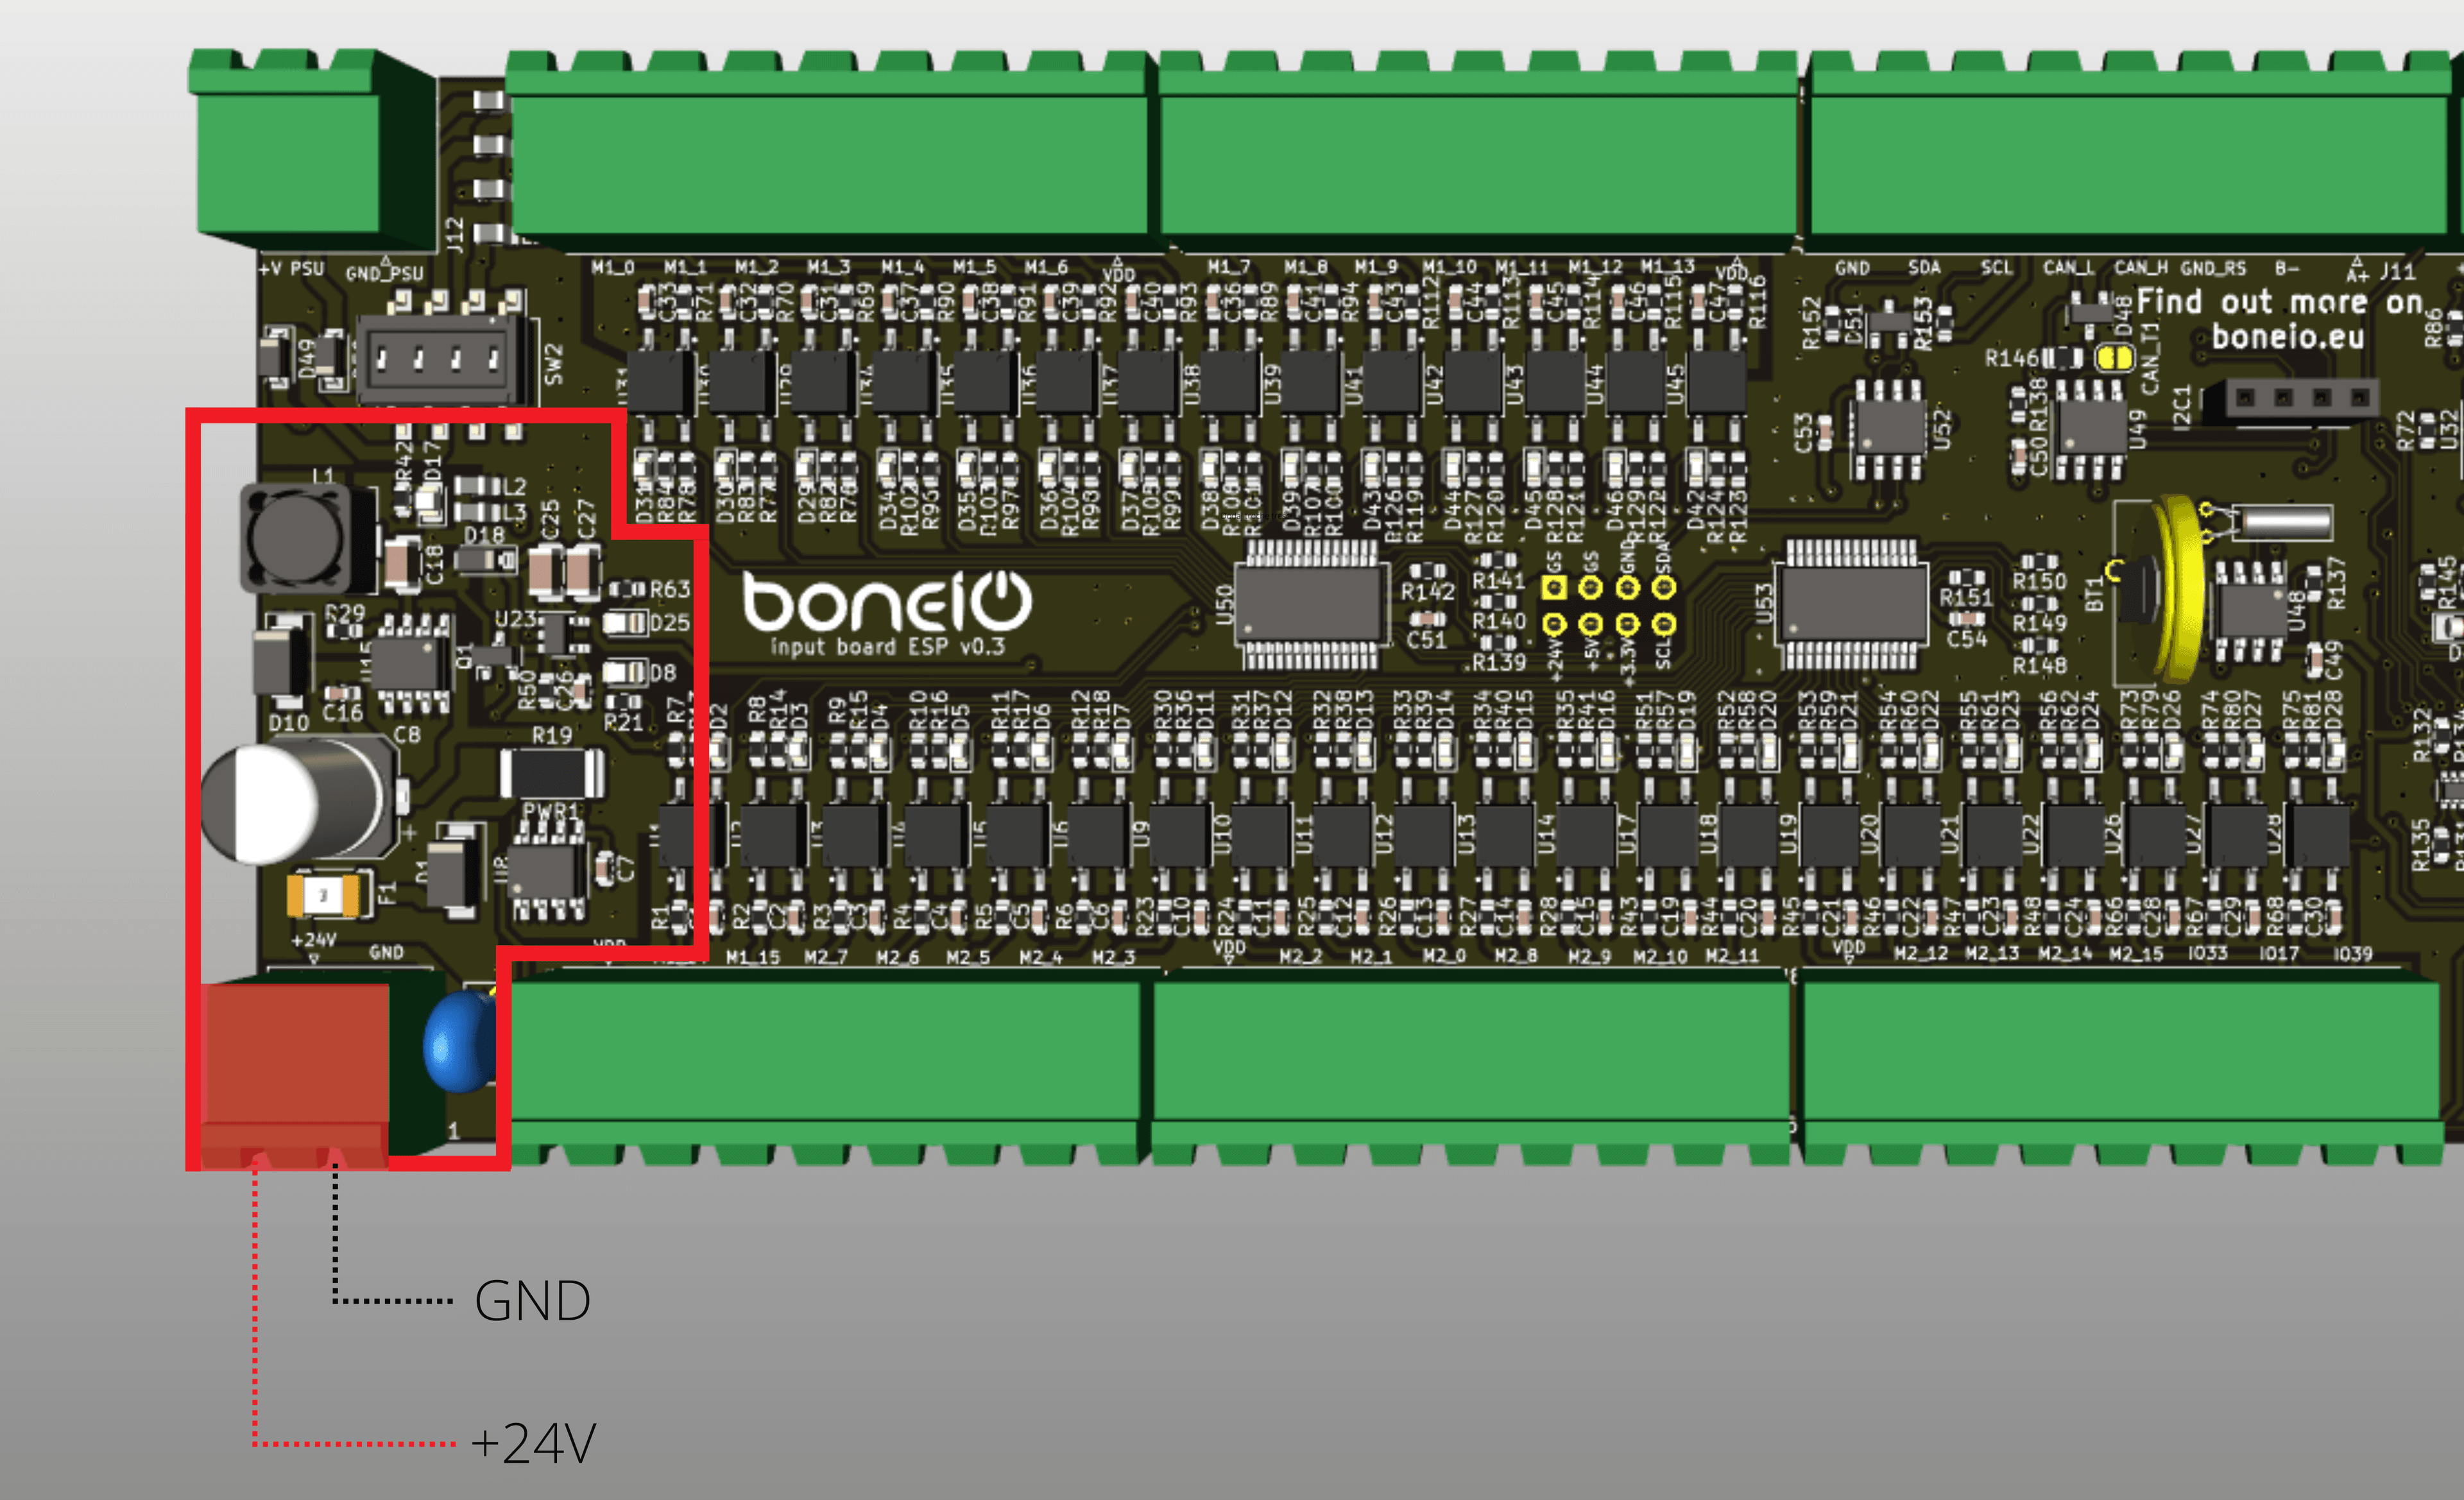Click the 'IO17' pin label
Viewport: 2464px width, 1500px height.
point(2279,953)
